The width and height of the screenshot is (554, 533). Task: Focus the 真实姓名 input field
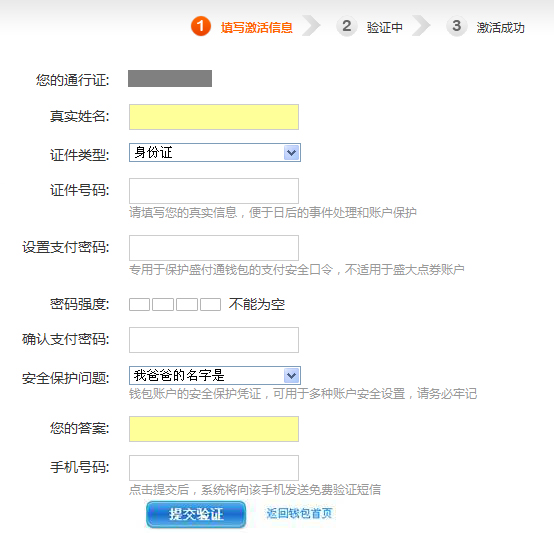pos(214,117)
